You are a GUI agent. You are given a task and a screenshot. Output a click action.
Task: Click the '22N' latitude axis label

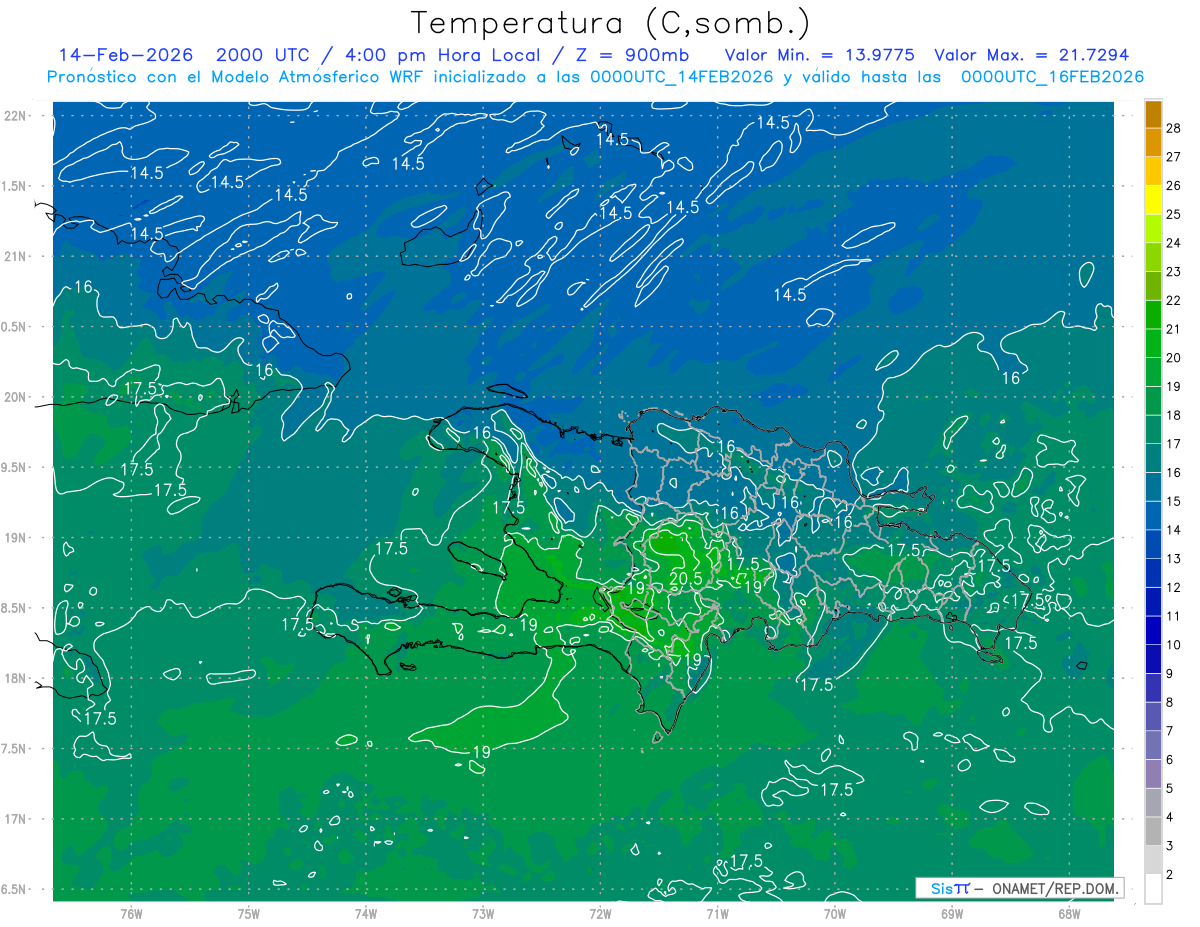(17, 115)
